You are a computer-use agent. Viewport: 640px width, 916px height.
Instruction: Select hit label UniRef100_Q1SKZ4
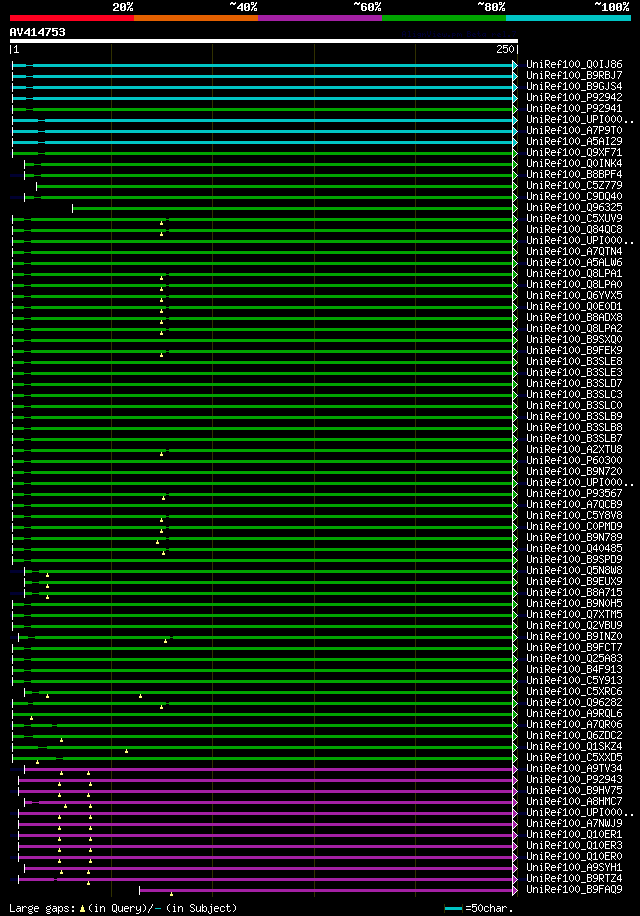tap(574, 746)
